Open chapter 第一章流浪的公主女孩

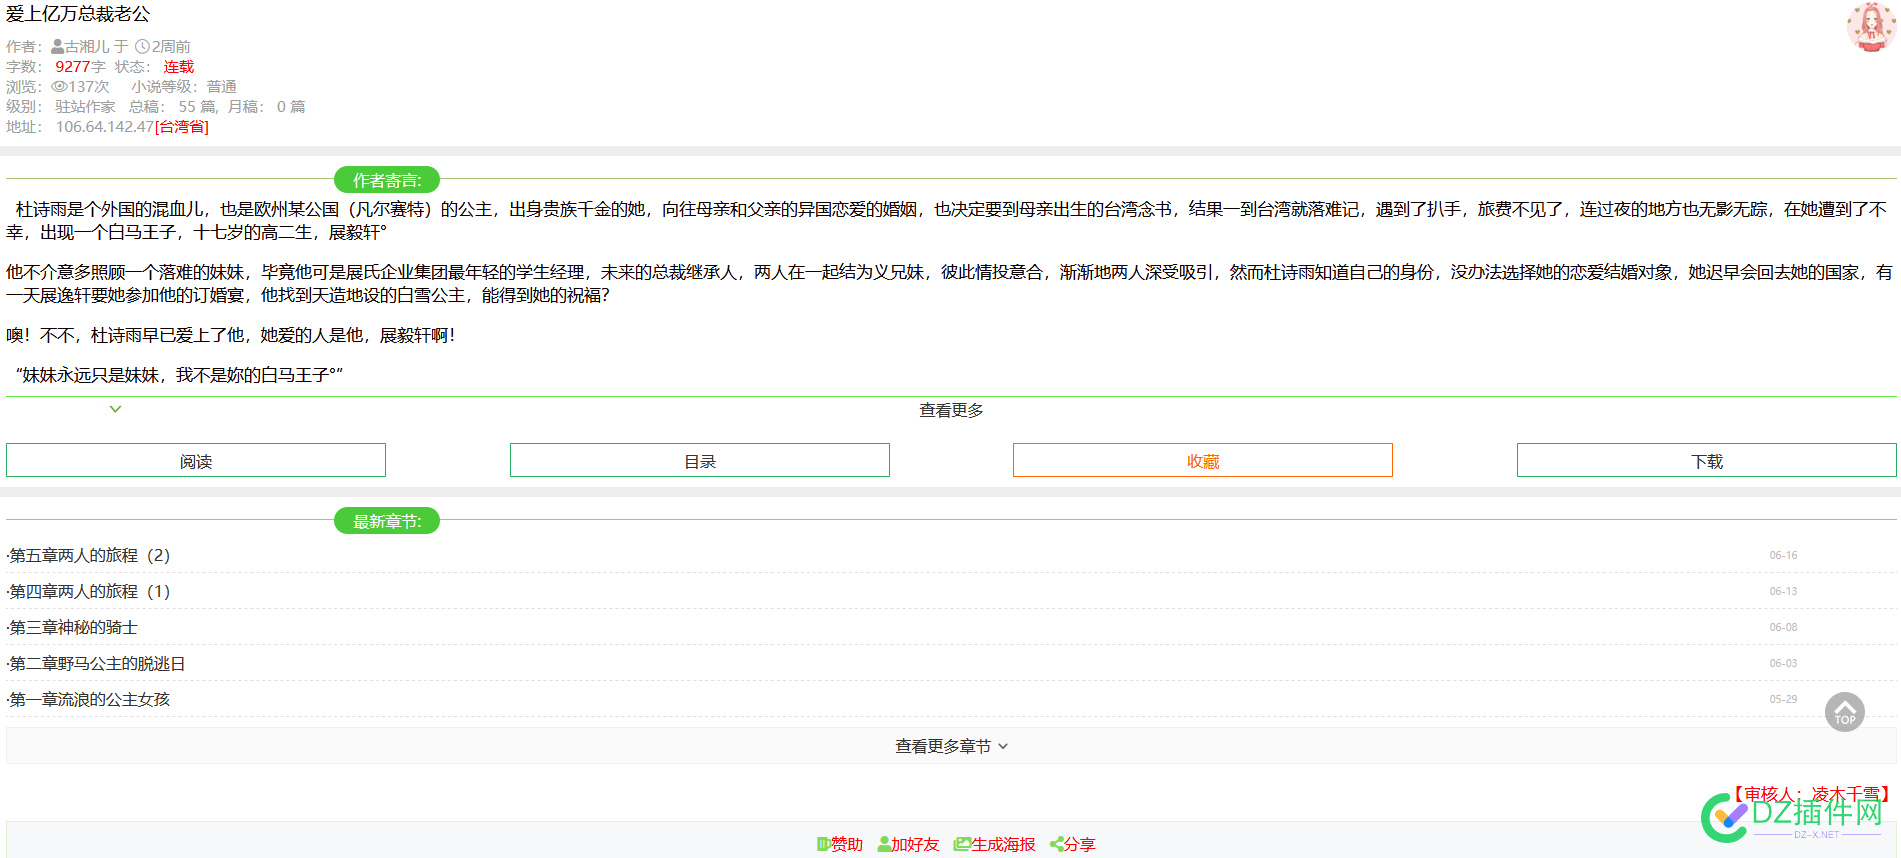click(x=90, y=699)
